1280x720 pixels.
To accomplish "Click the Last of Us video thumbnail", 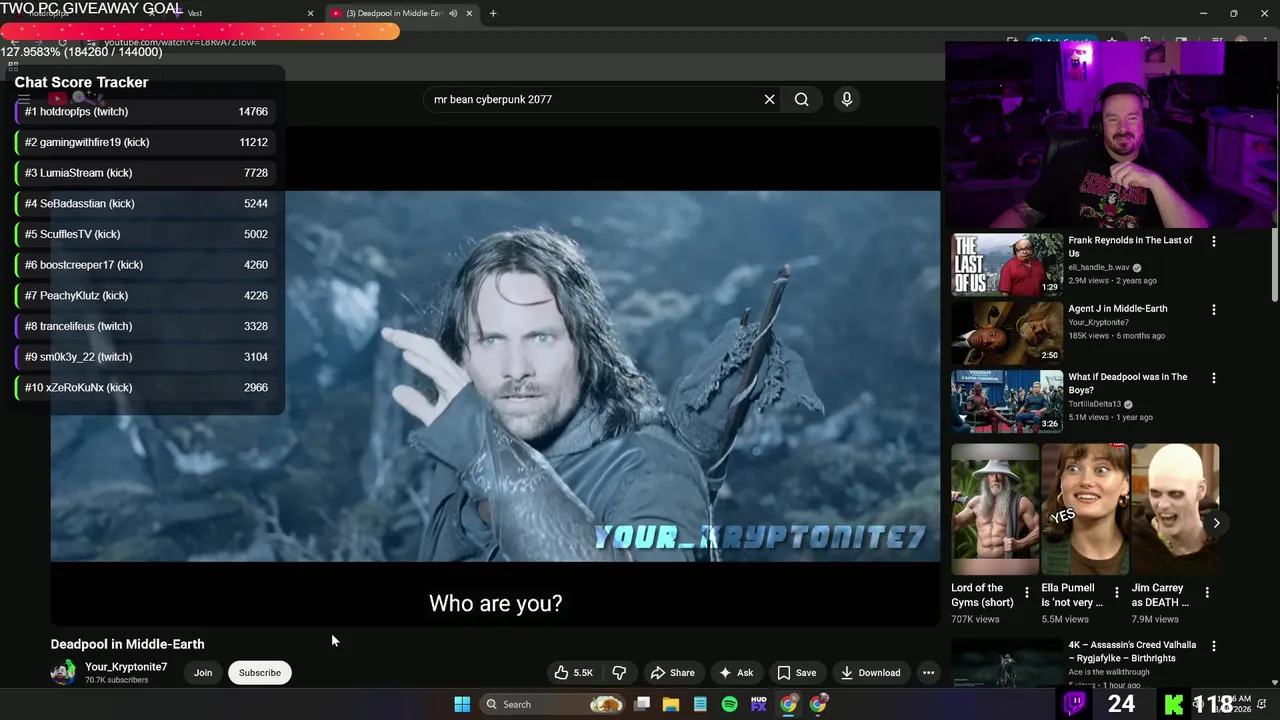I will 1007,265.
